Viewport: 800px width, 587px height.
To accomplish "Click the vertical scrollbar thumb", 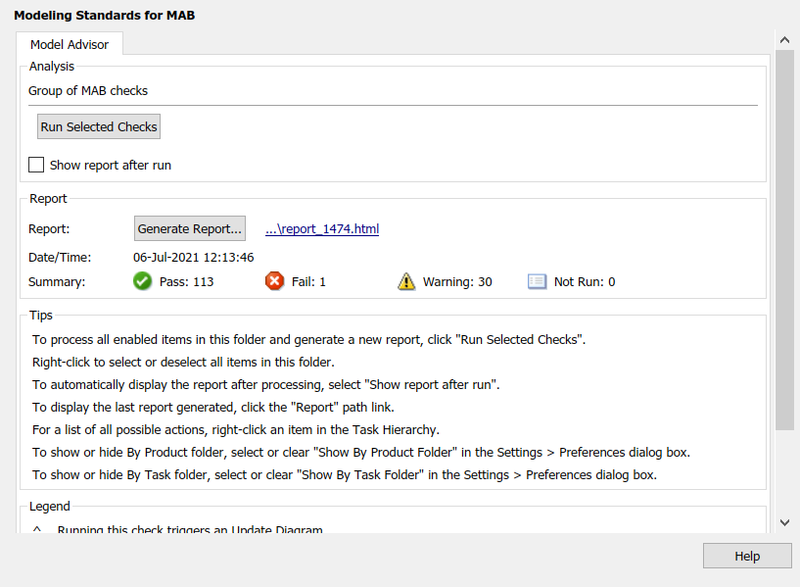I will pos(785,240).
